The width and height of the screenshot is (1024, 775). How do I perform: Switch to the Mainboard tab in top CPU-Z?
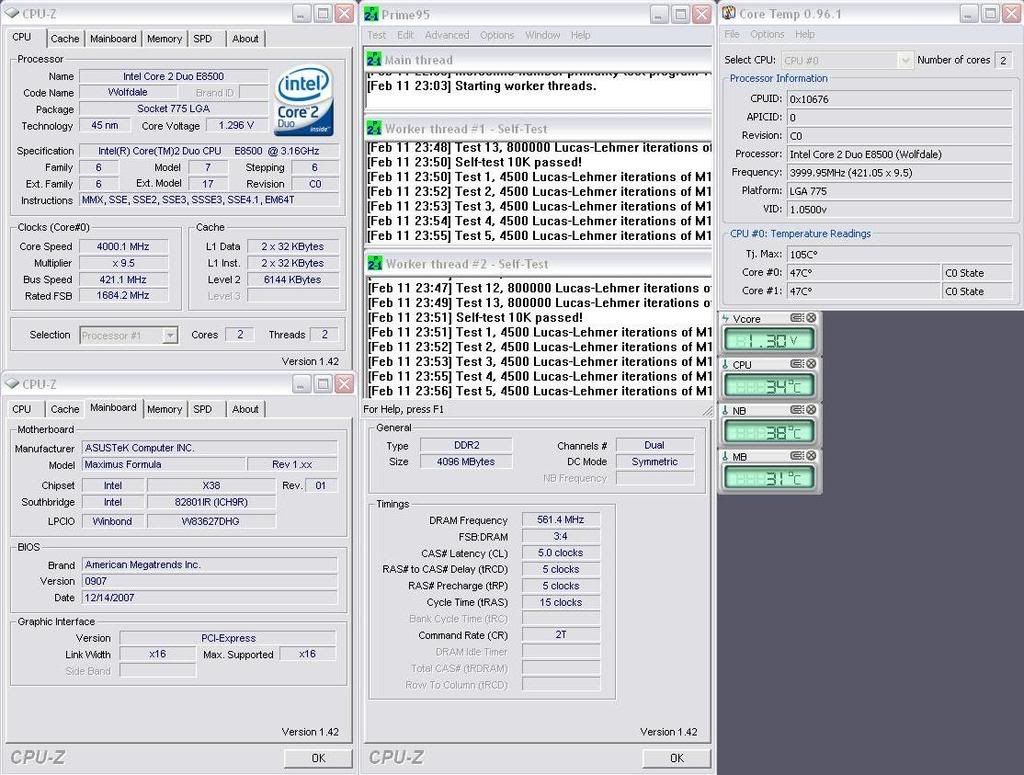coord(113,39)
